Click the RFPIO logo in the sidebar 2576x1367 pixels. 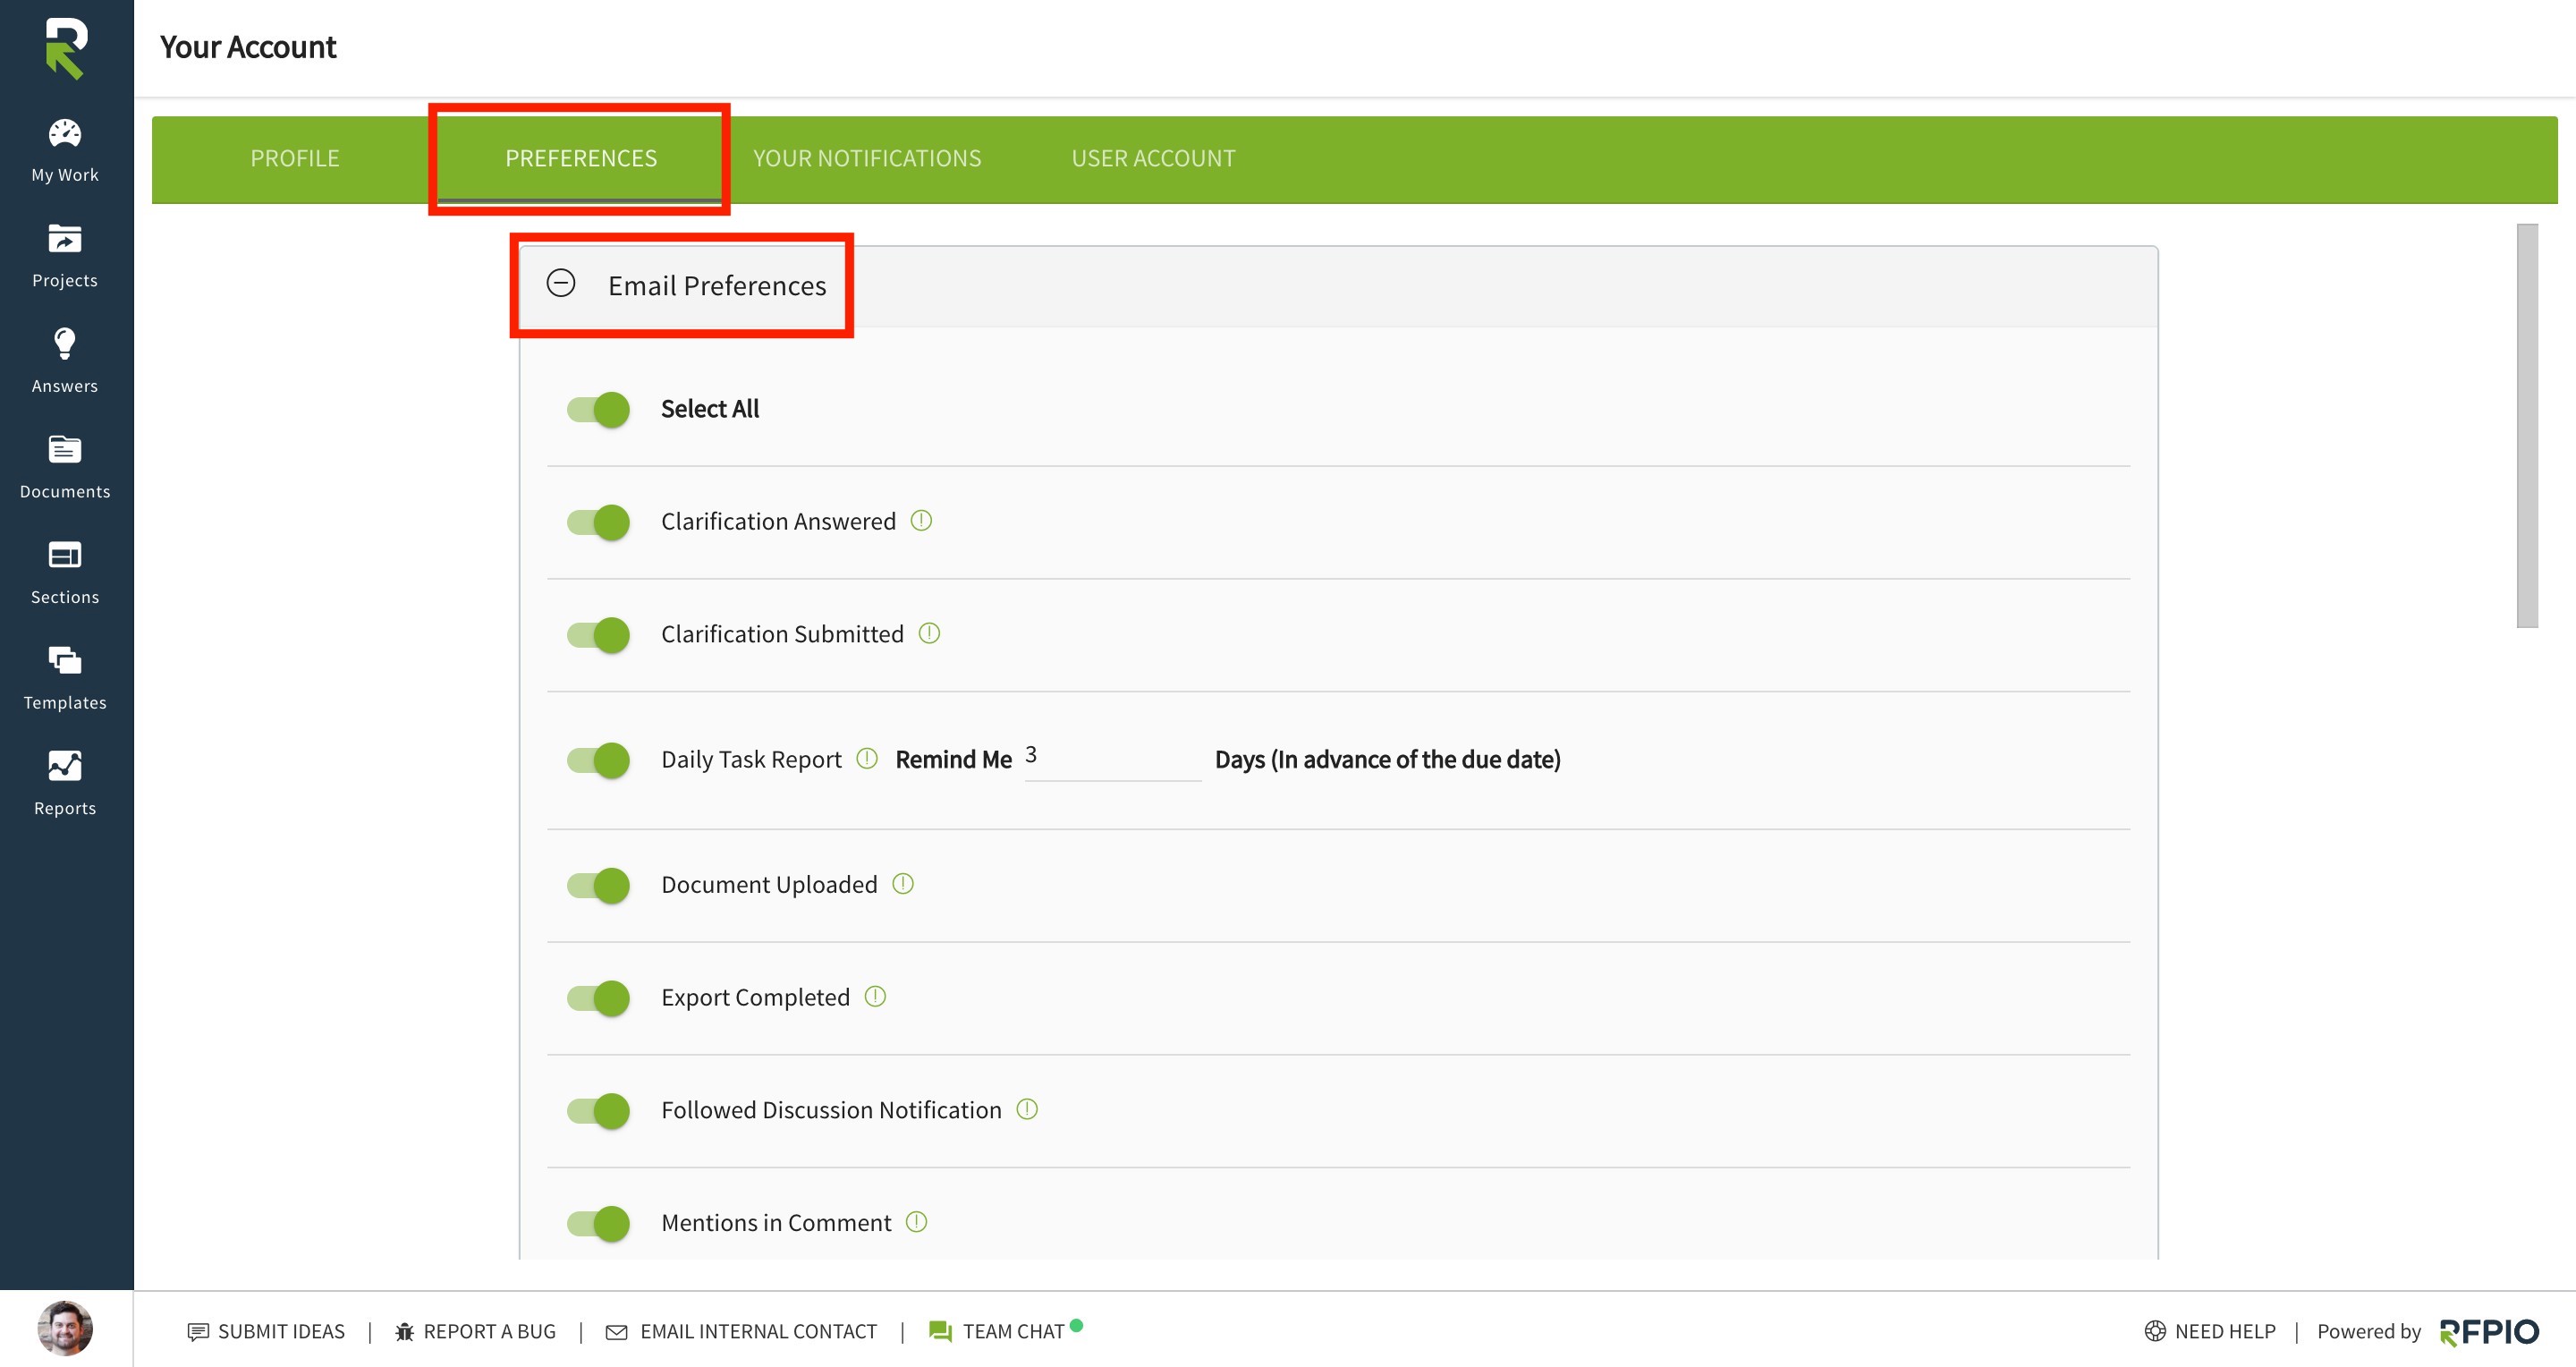pyautogui.click(x=66, y=48)
